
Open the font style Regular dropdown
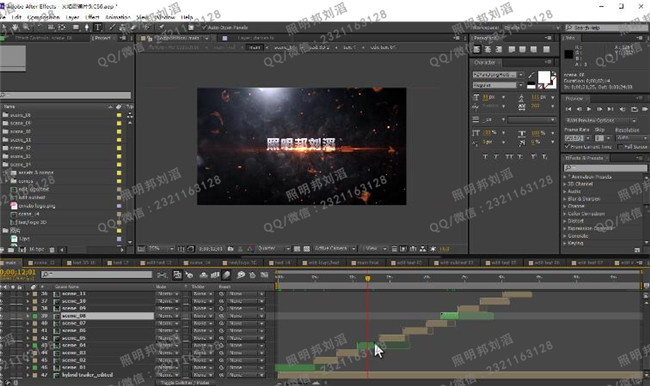(497, 85)
